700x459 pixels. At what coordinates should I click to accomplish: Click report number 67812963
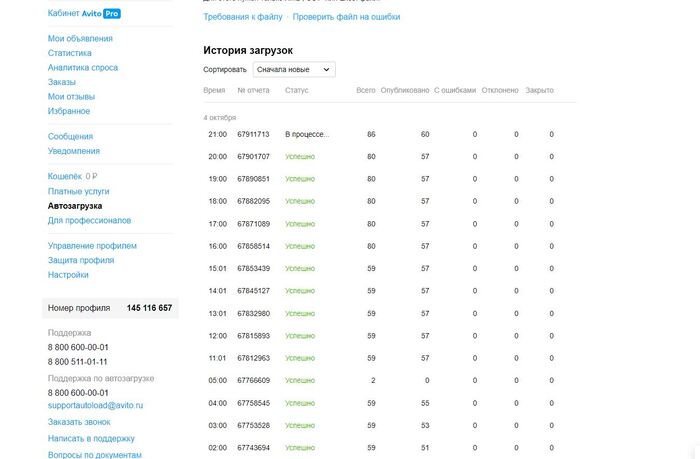click(x=253, y=358)
